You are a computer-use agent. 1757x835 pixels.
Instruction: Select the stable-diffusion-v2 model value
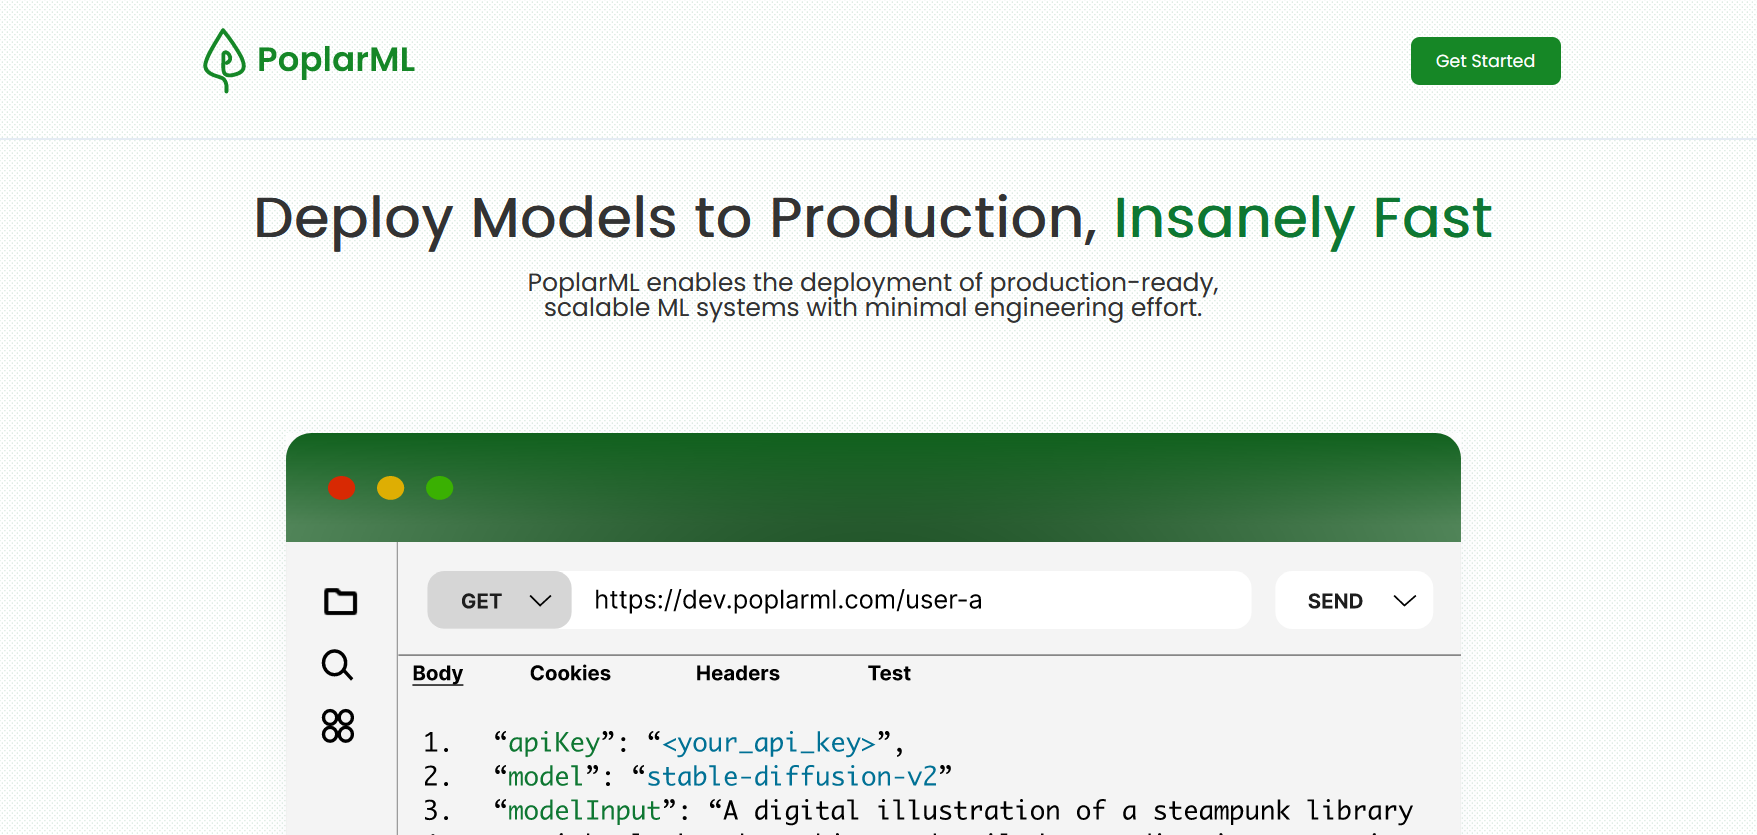791,777
